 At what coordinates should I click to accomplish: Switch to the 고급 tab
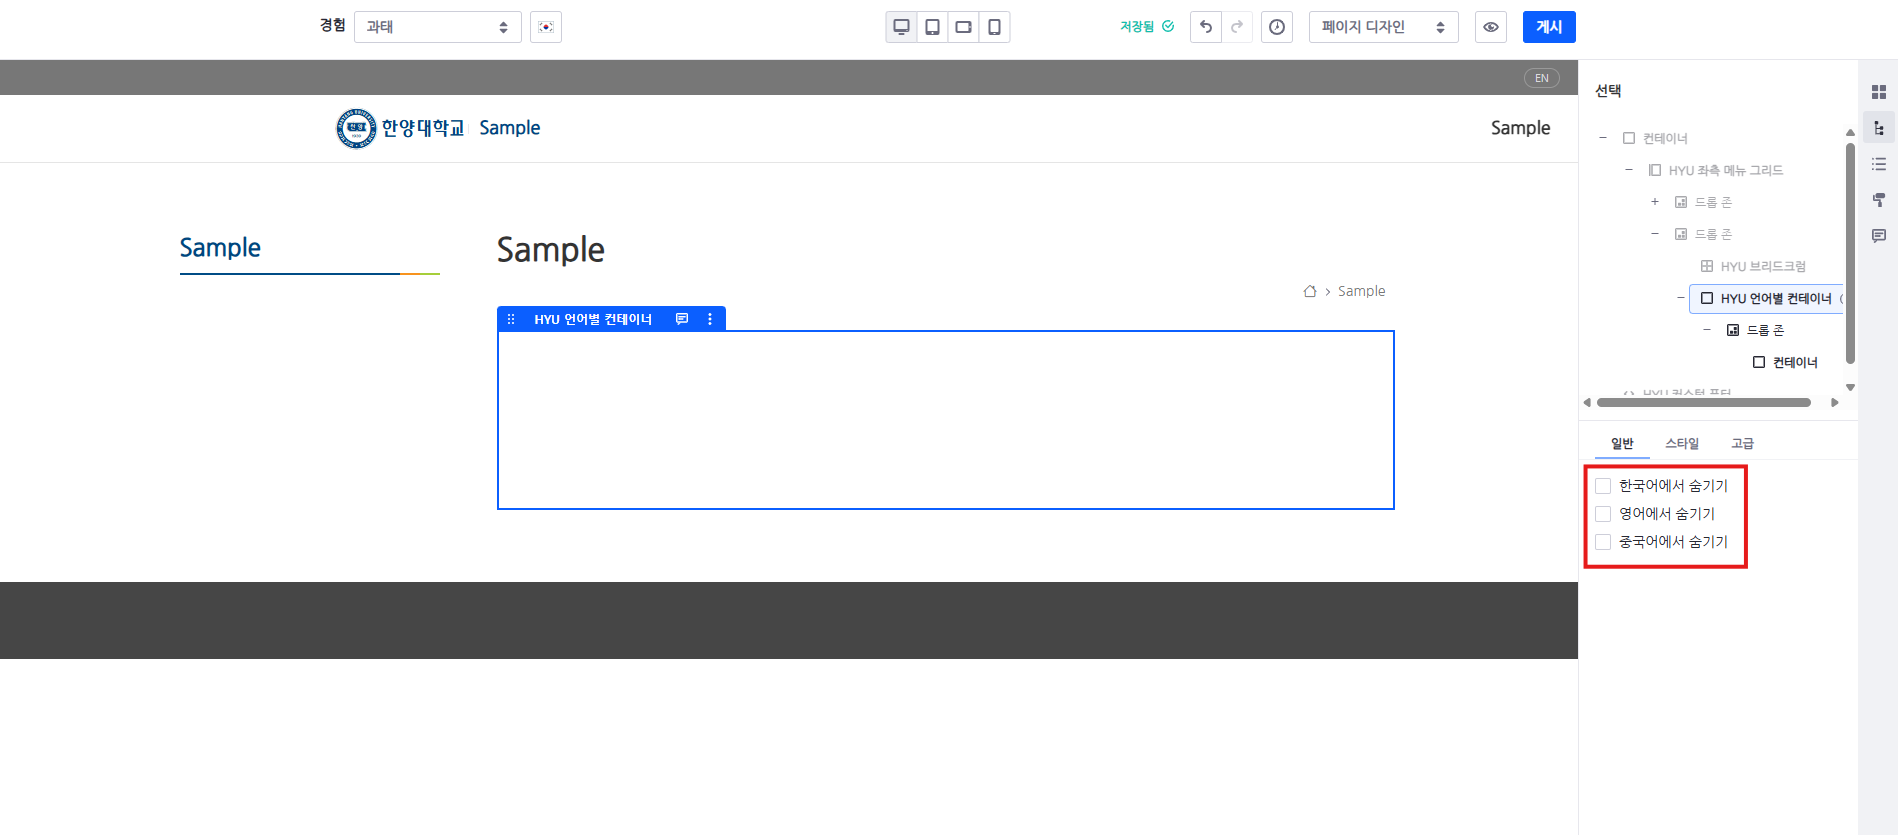(1742, 443)
